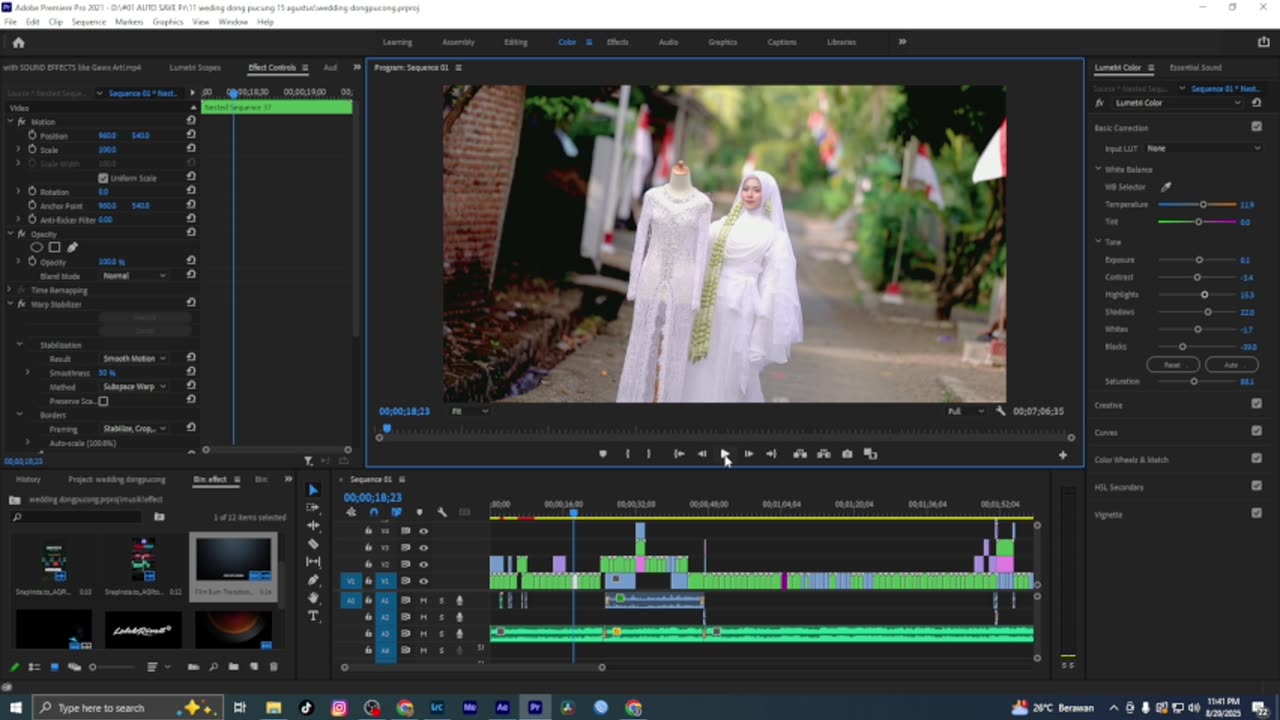Mute the A1 audio track
The width and height of the screenshot is (1280, 720).
click(423, 600)
